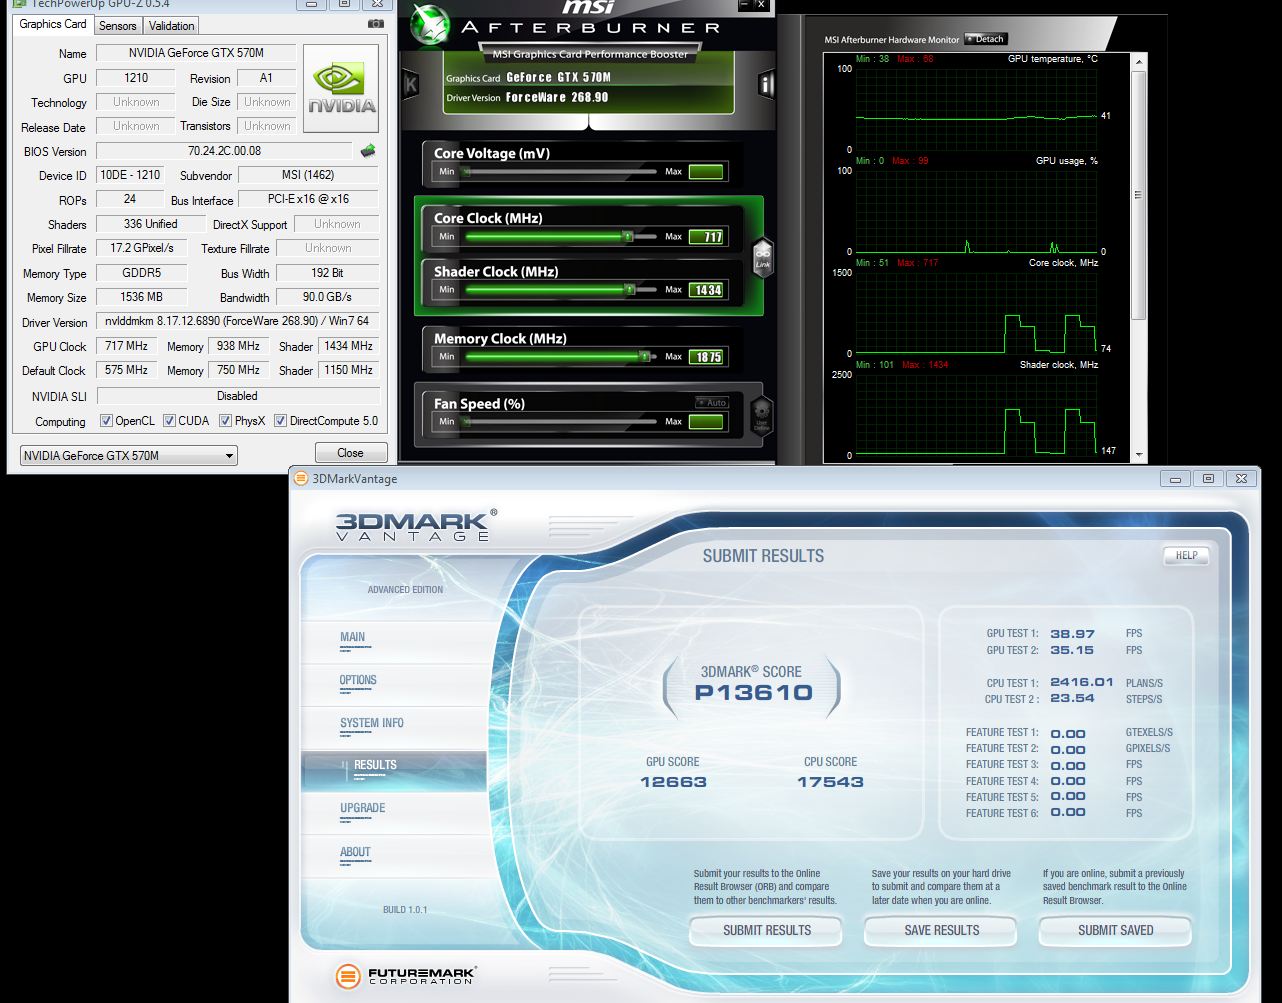Image resolution: width=1282 pixels, height=1003 pixels.
Task: Toggle the DirectCompute 5.0 checkbox
Action: [280, 421]
